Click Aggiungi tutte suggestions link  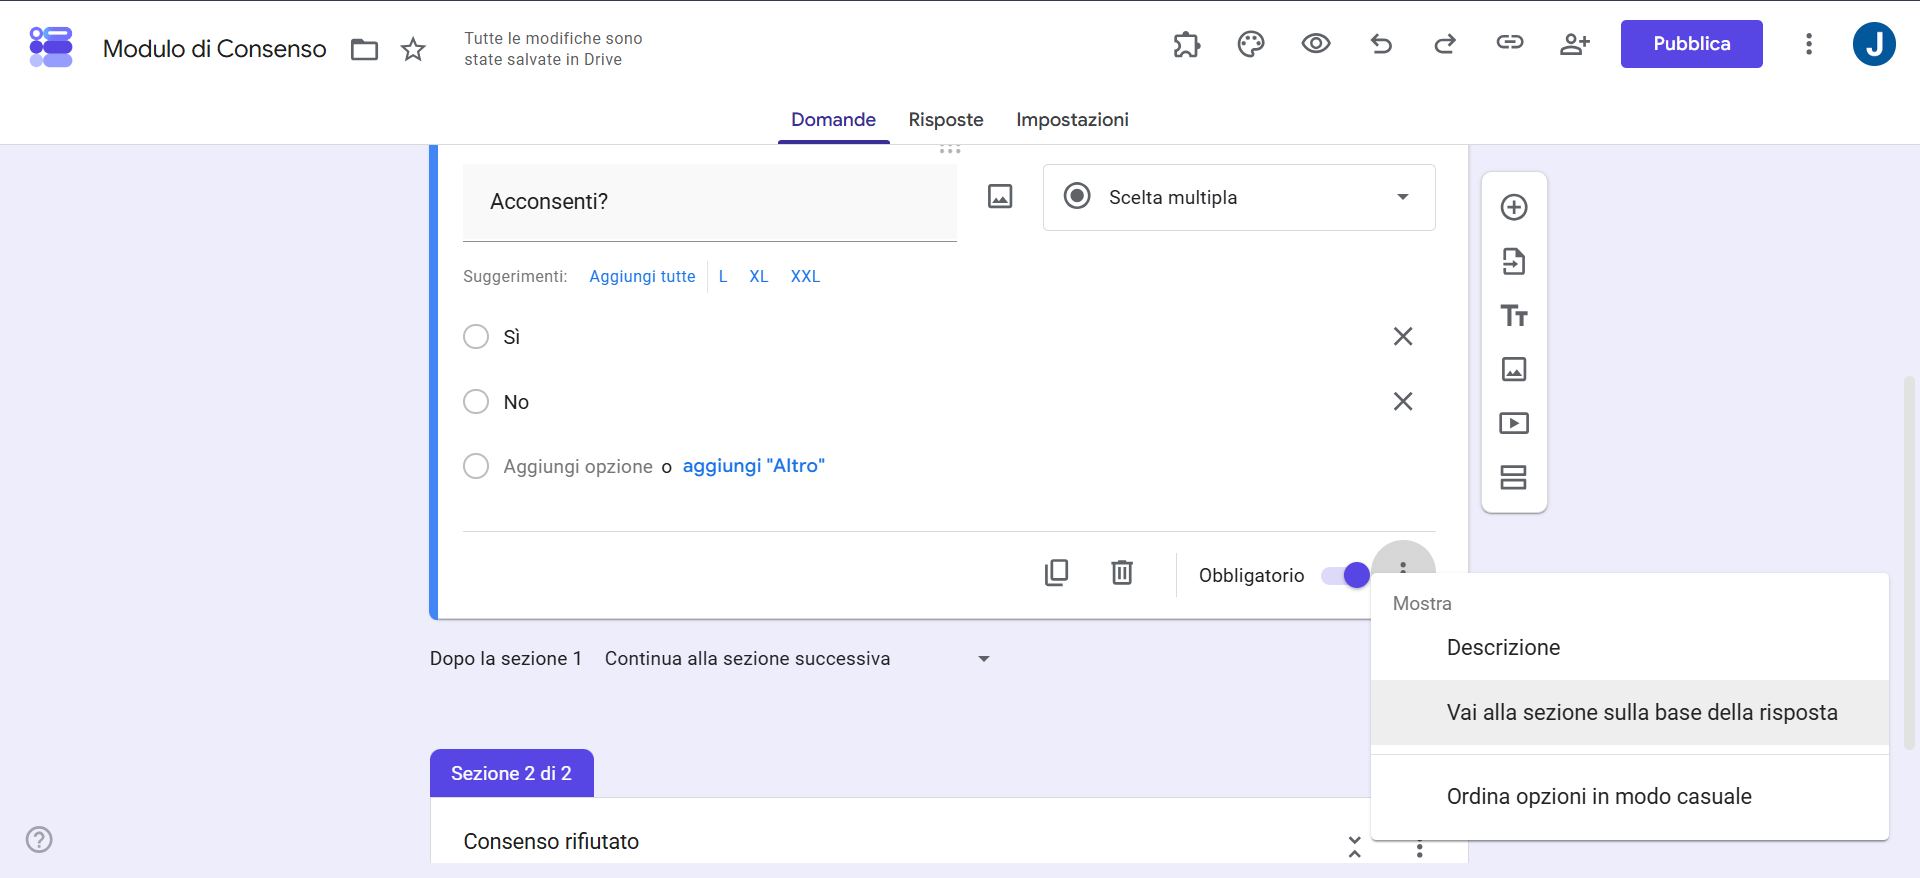642,276
